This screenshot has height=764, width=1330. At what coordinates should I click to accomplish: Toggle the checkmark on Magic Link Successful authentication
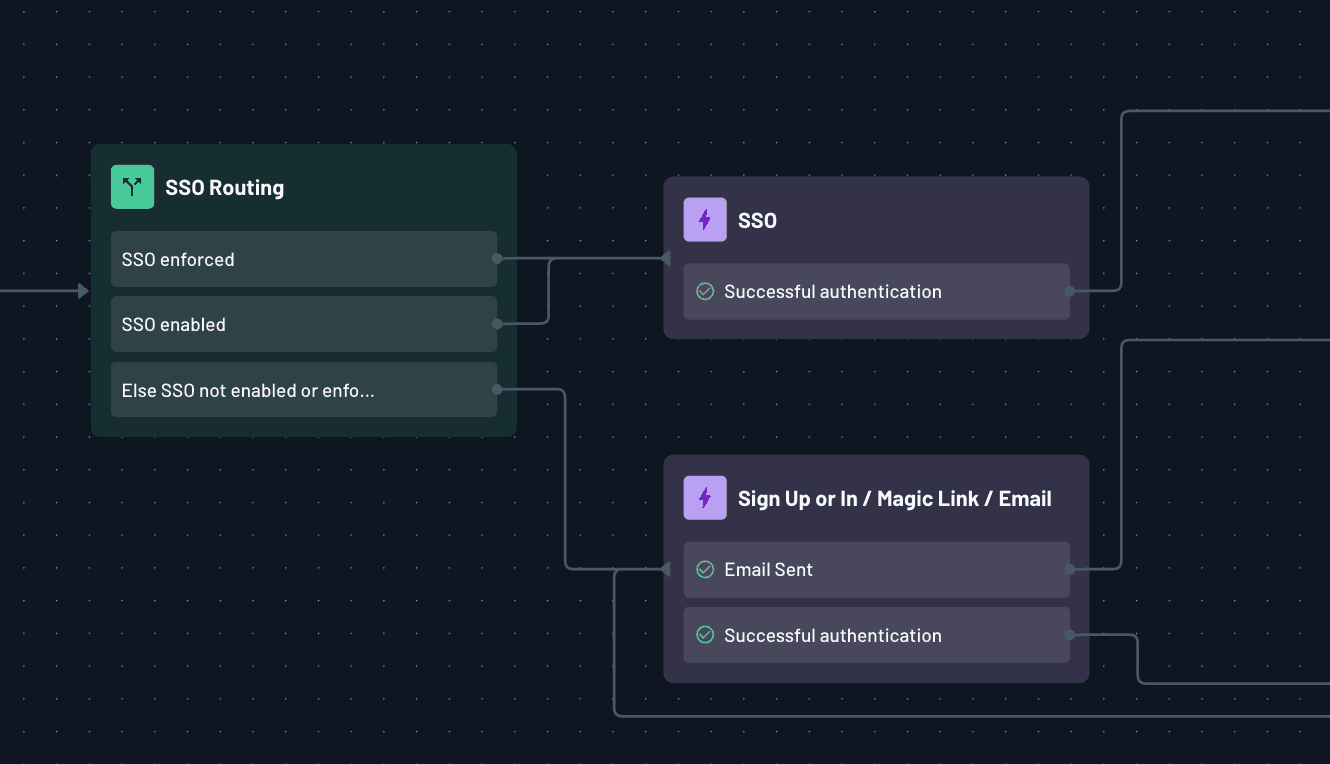pyautogui.click(x=705, y=635)
